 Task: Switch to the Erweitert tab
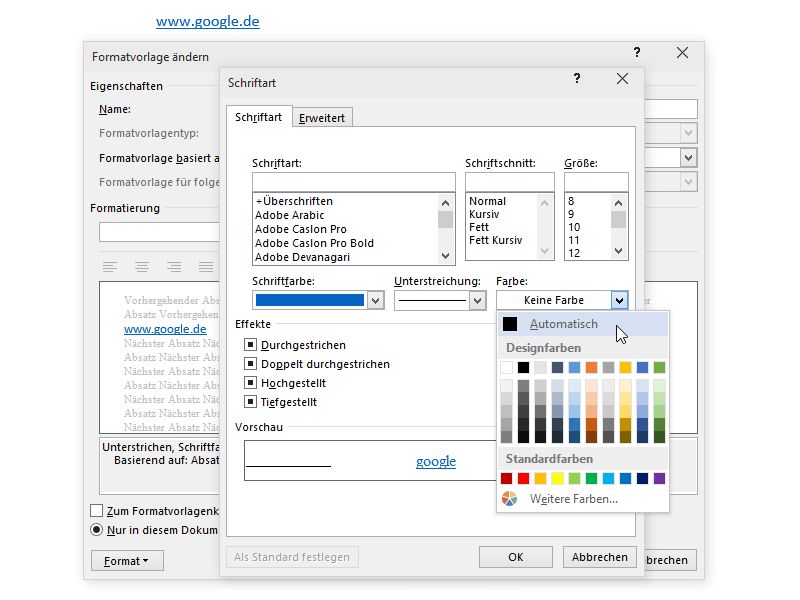pyautogui.click(x=322, y=118)
